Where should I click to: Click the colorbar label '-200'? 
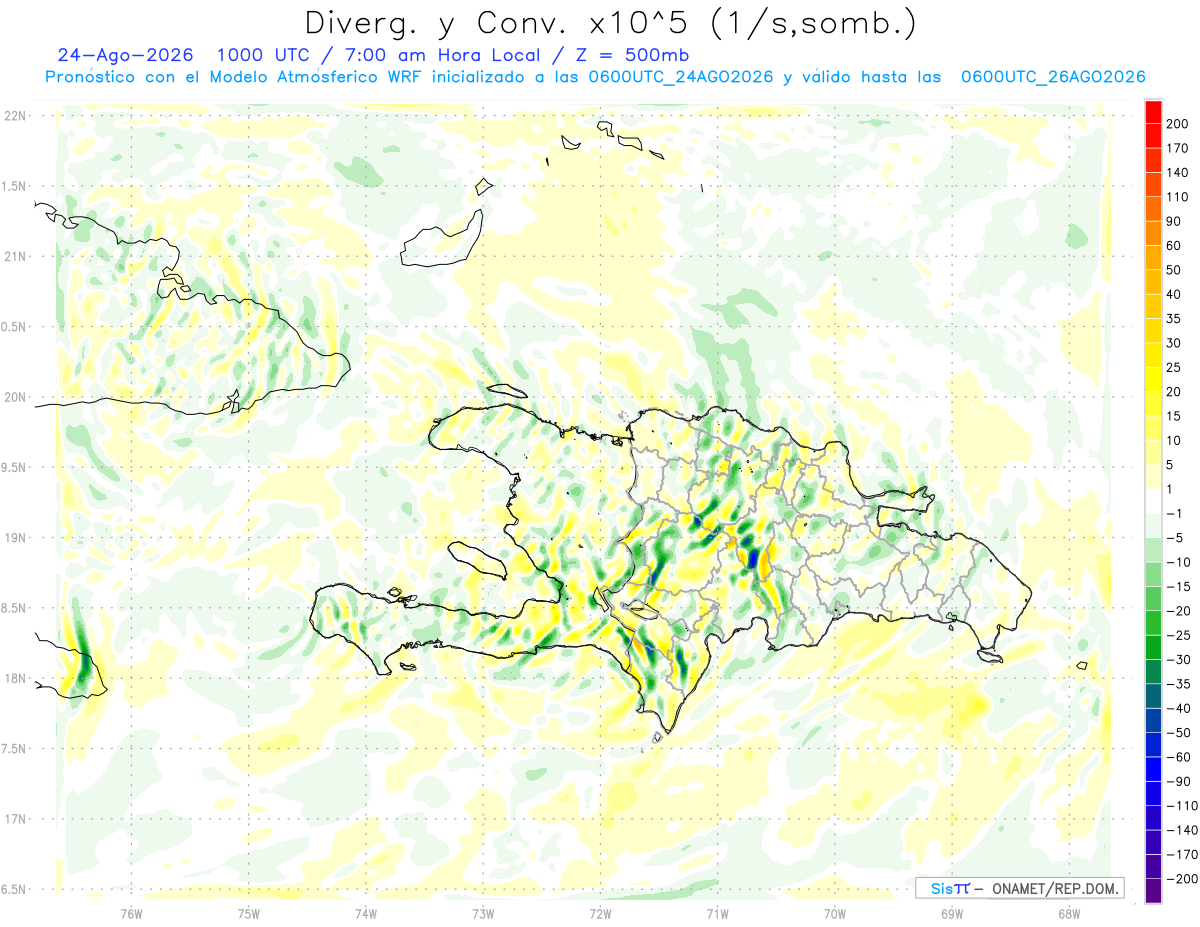click(x=1184, y=878)
